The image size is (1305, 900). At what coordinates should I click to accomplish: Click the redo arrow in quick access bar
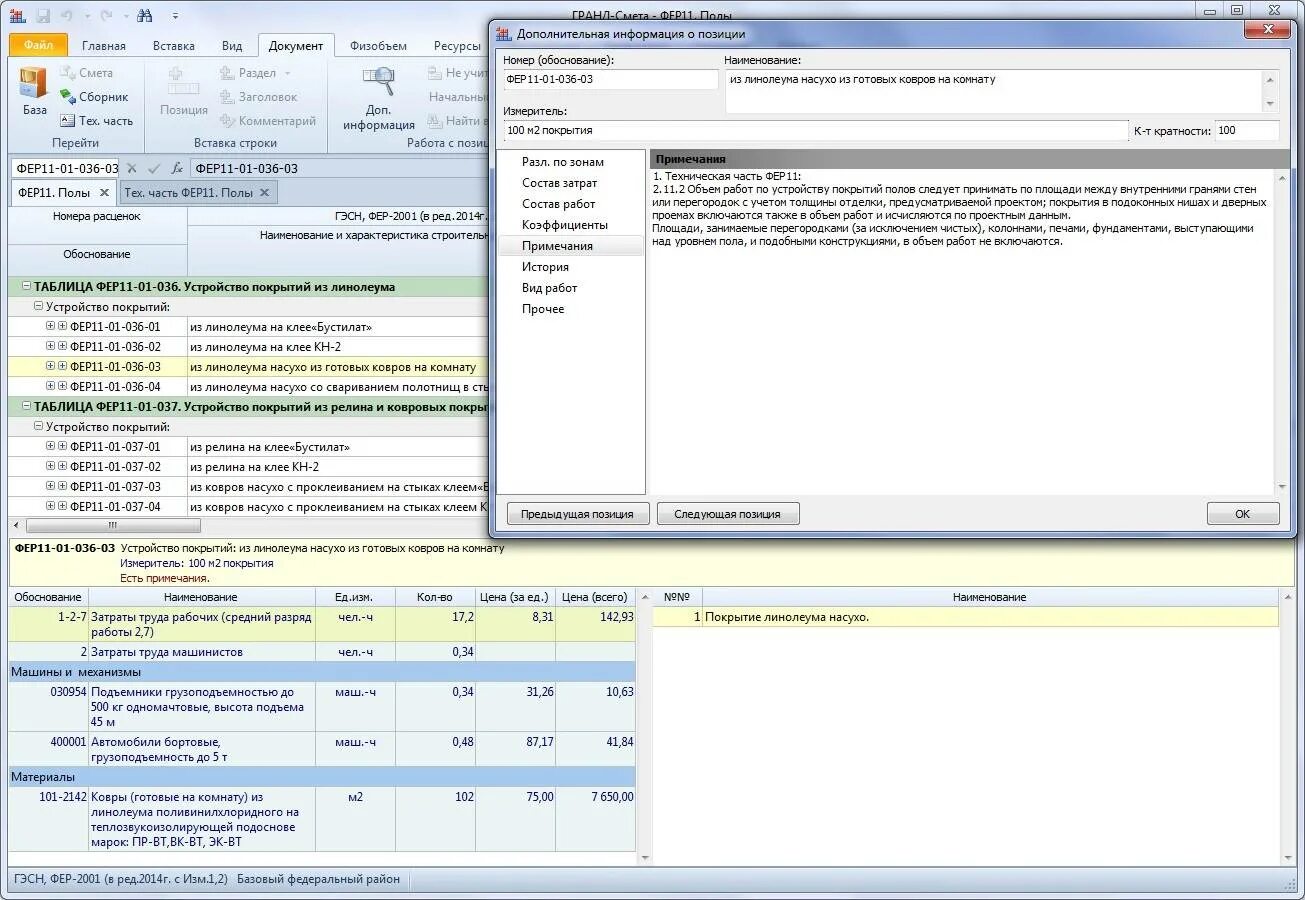(106, 15)
